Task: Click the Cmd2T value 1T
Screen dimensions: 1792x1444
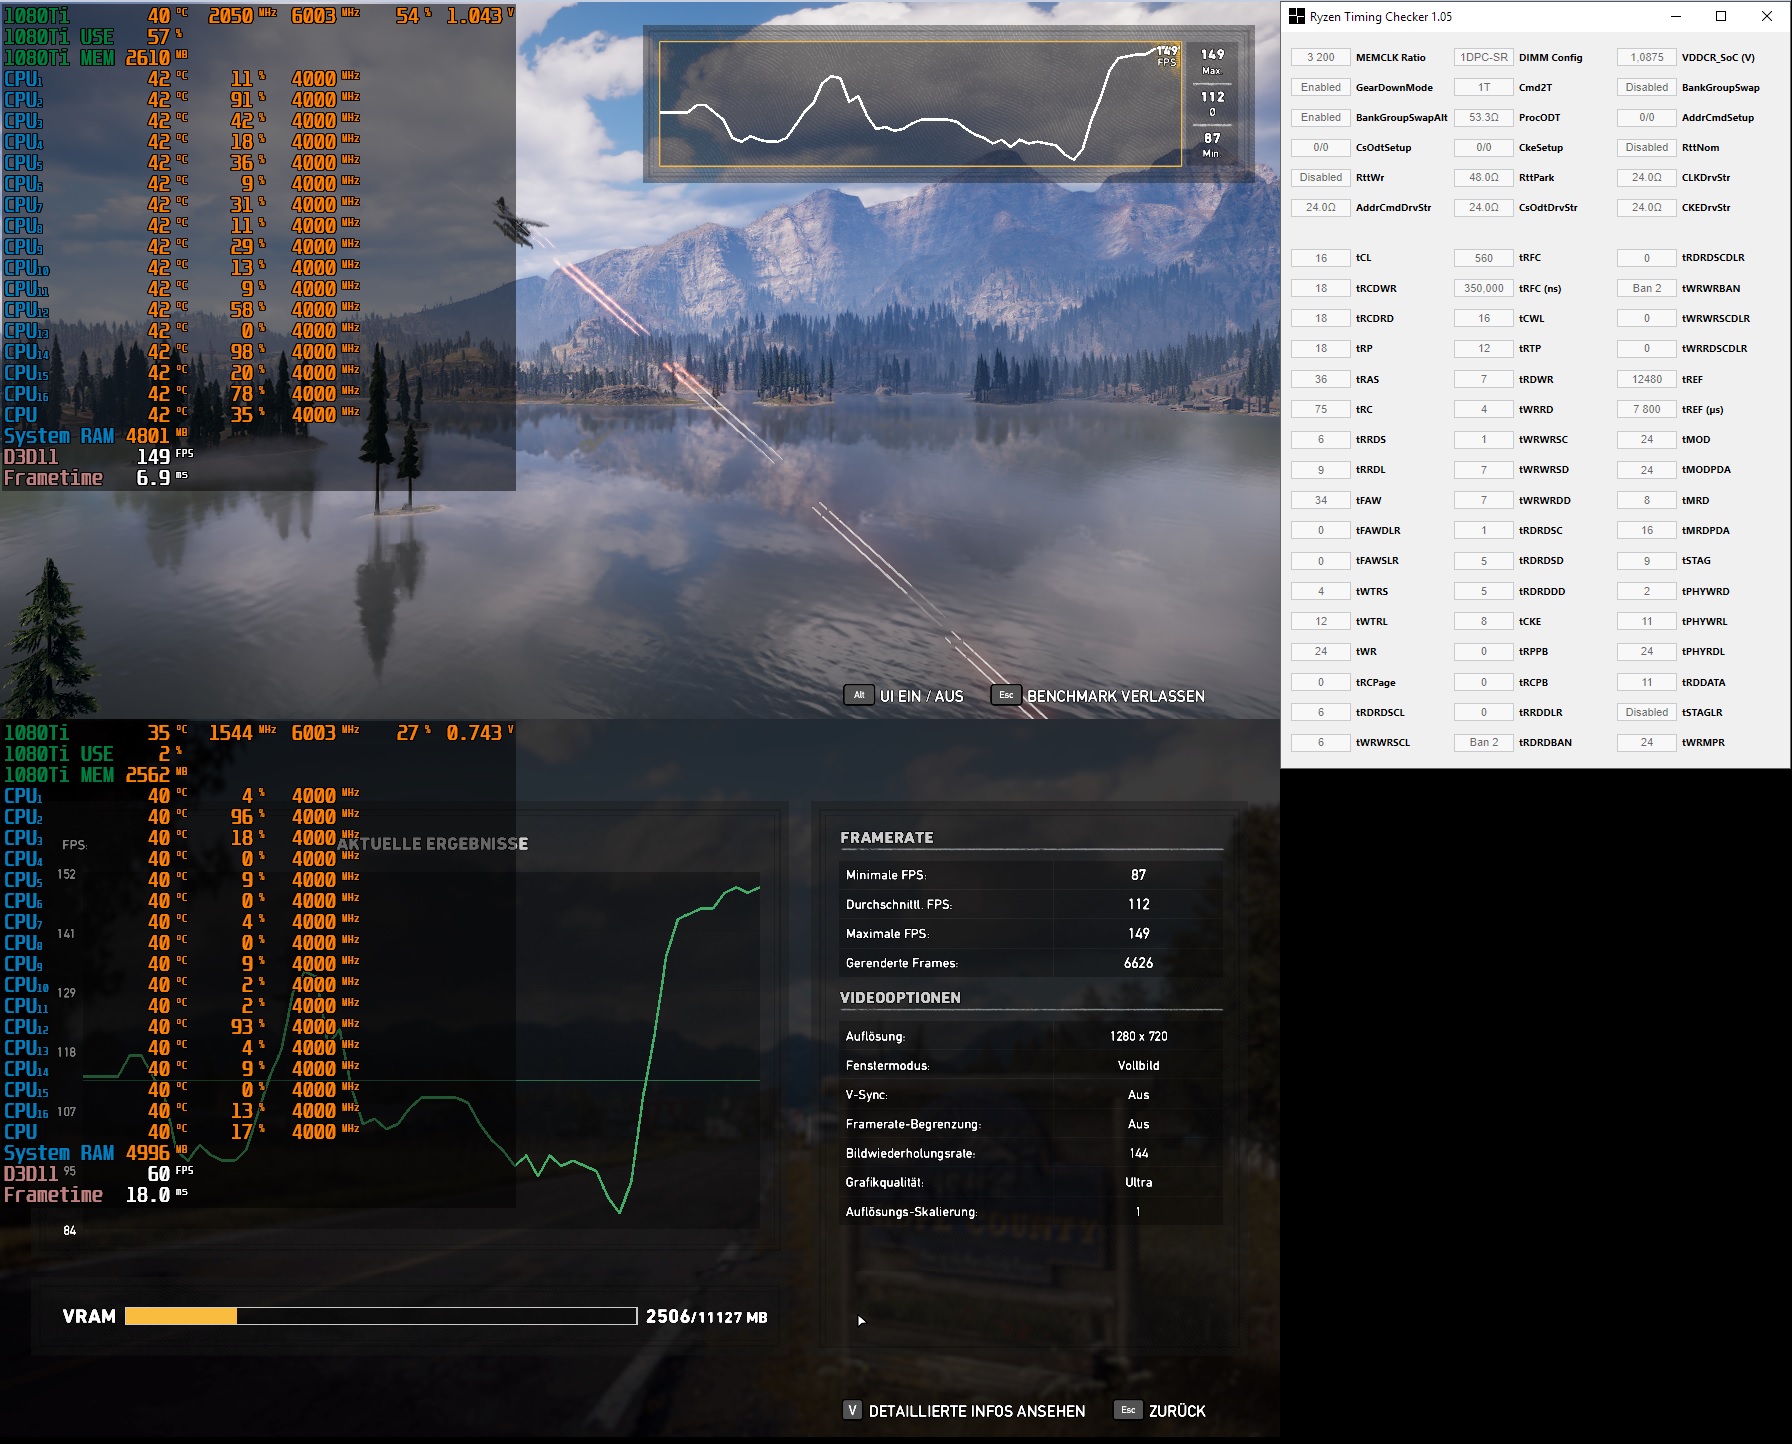Action: (1484, 87)
